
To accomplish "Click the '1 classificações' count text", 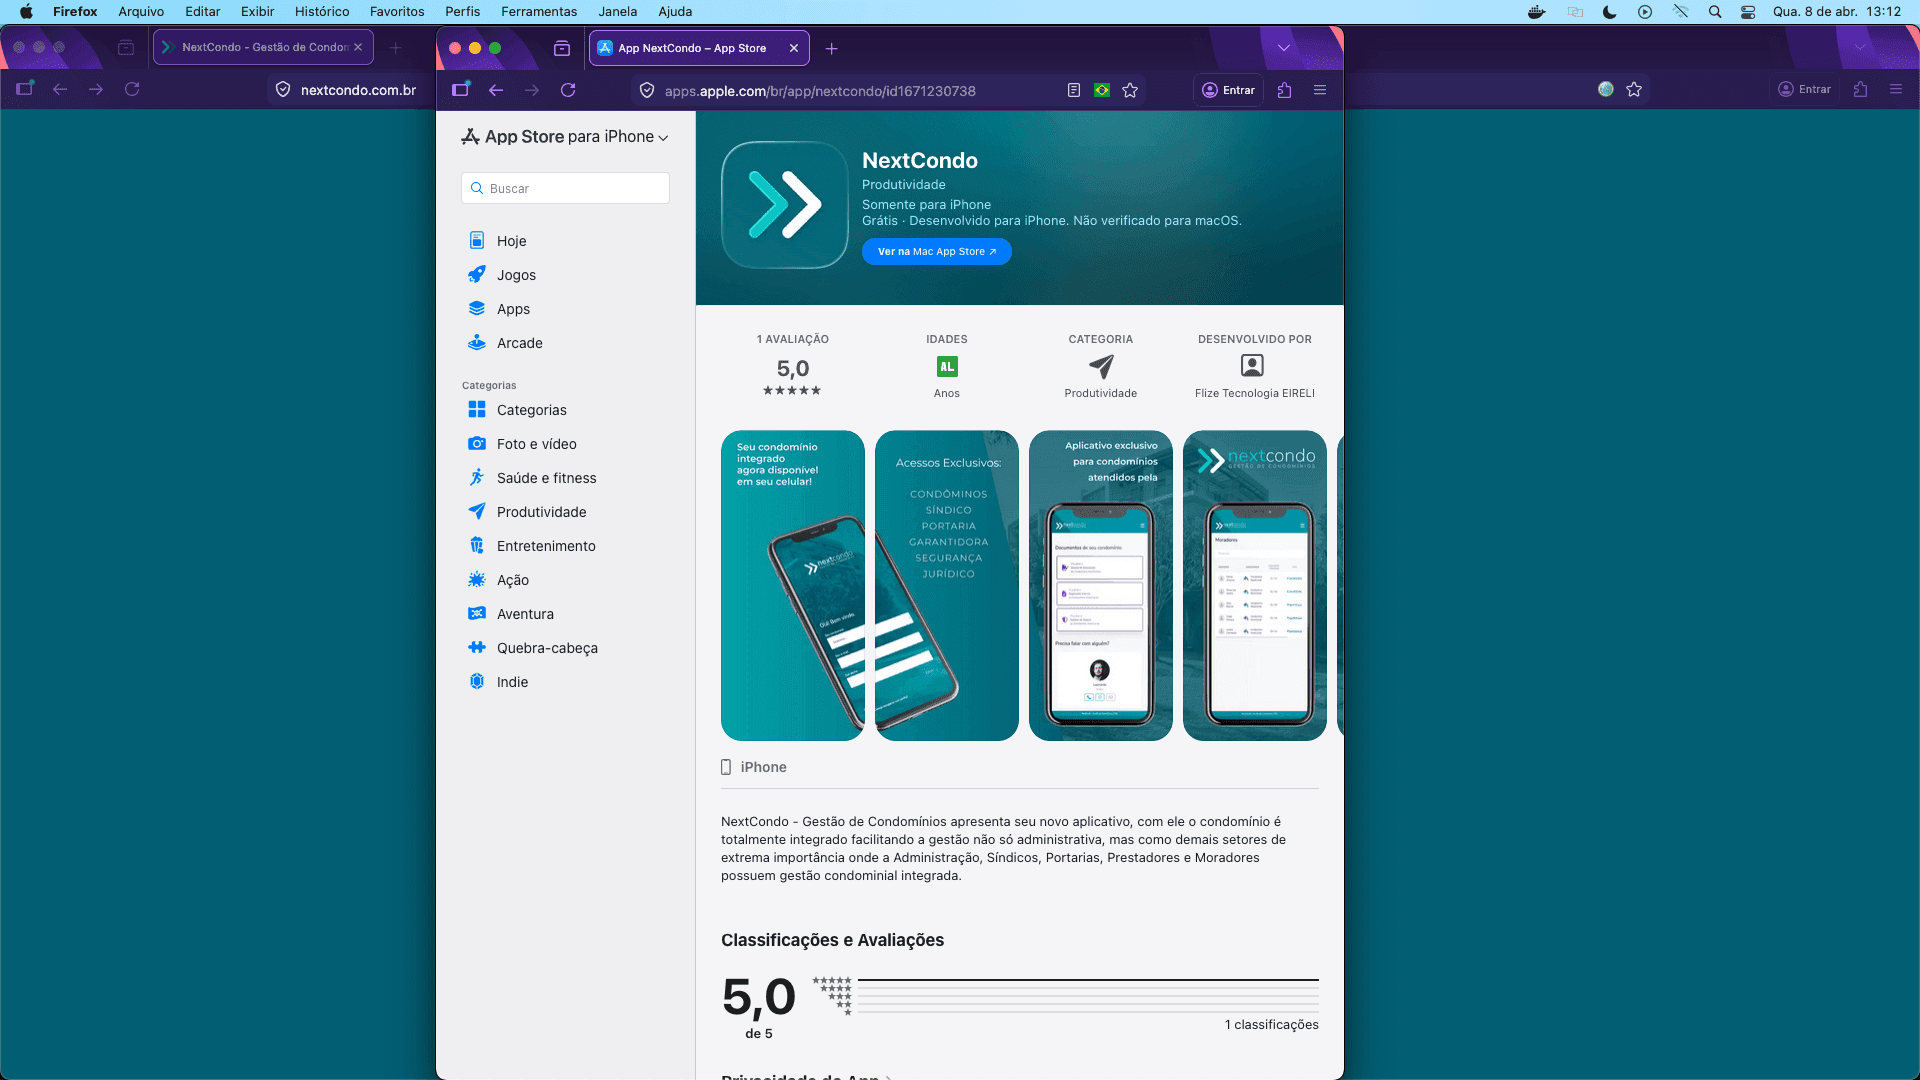I will (x=1271, y=1025).
